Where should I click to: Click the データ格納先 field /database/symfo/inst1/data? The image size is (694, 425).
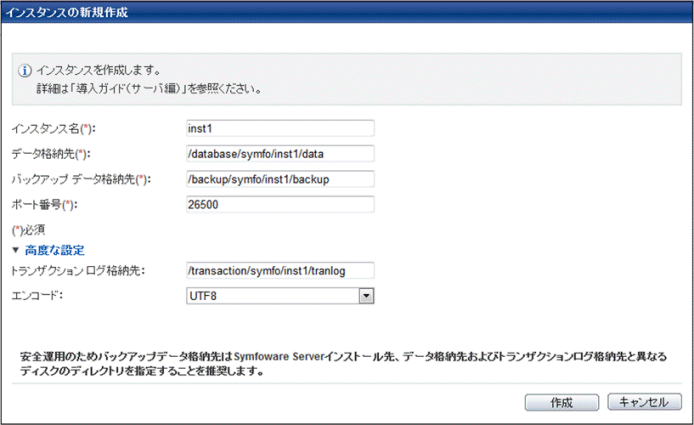click(280, 154)
